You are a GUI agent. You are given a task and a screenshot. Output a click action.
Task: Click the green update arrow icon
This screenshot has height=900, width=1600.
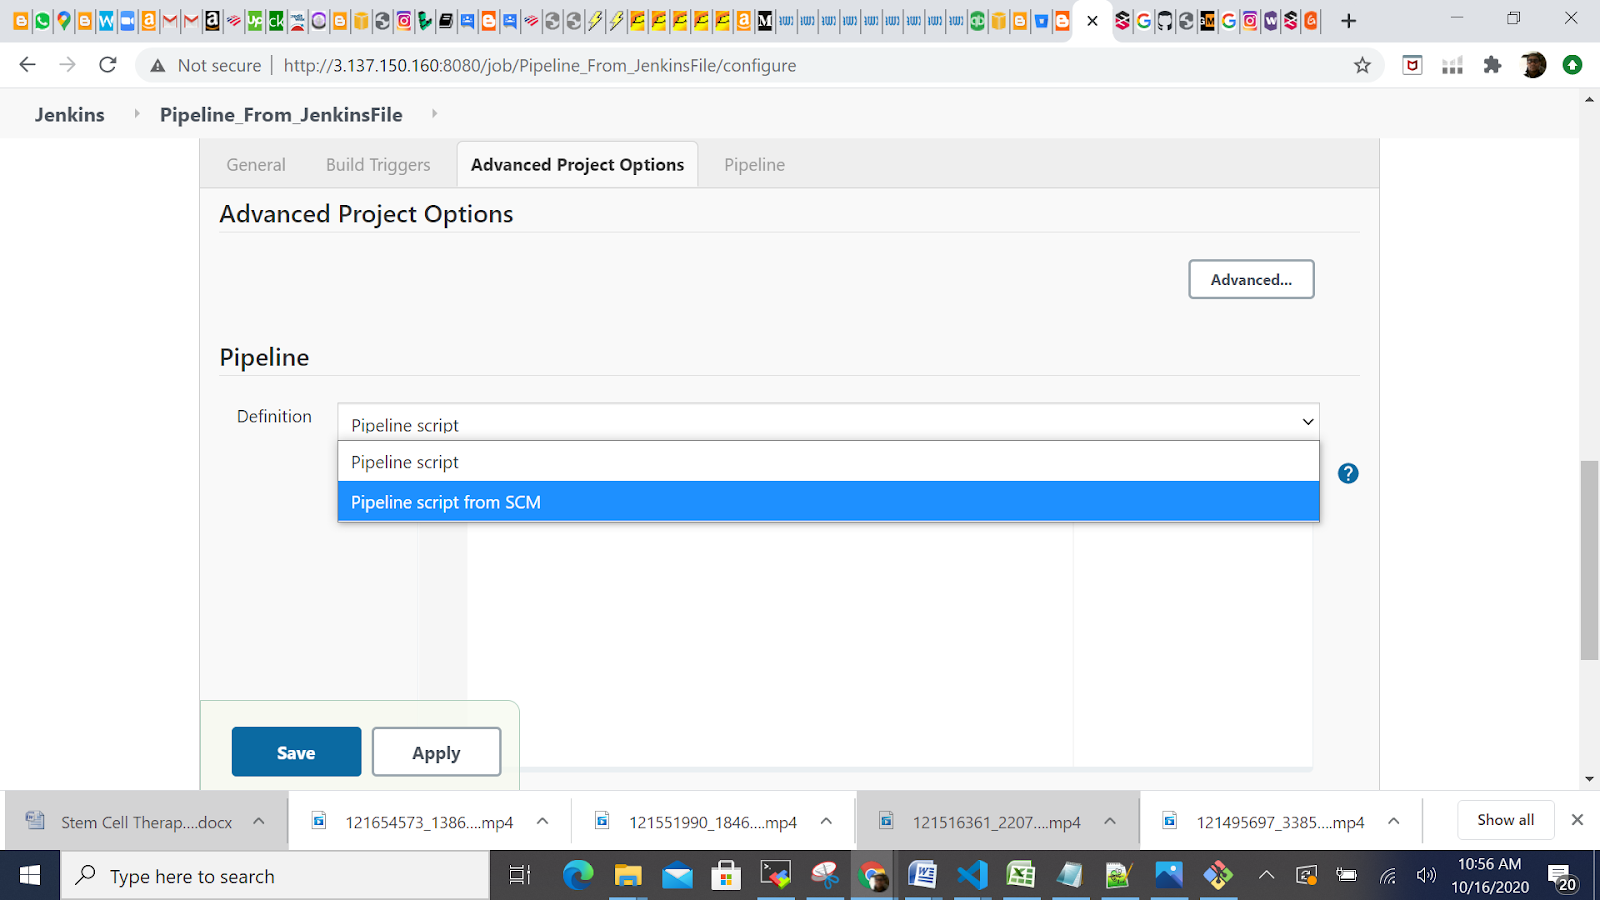click(x=1573, y=65)
